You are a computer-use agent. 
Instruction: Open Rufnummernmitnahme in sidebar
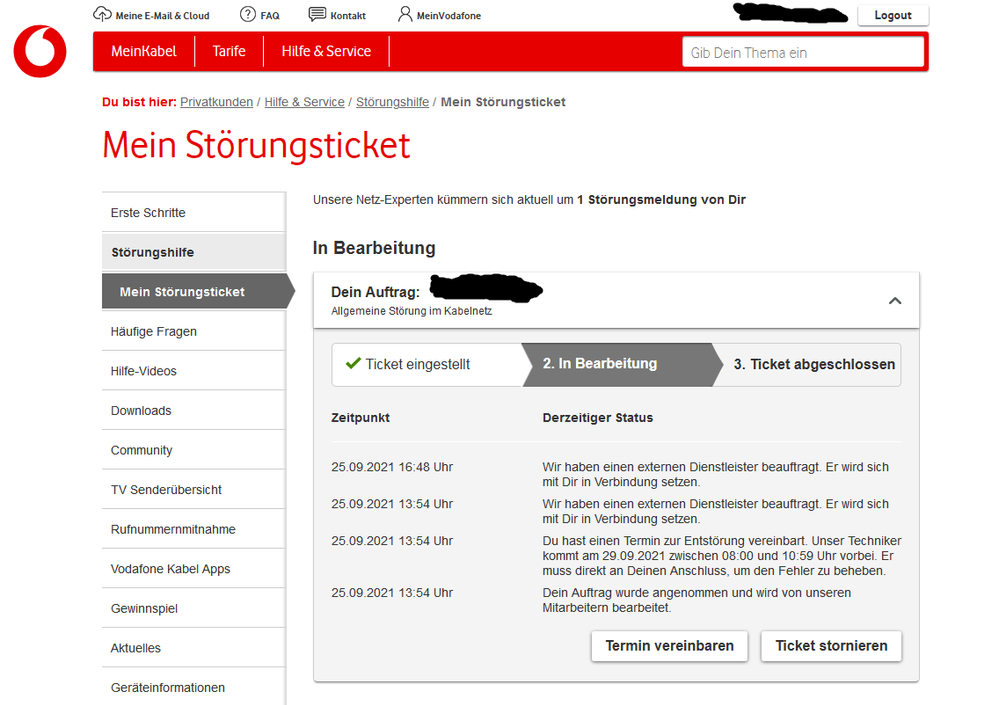pos(193,529)
